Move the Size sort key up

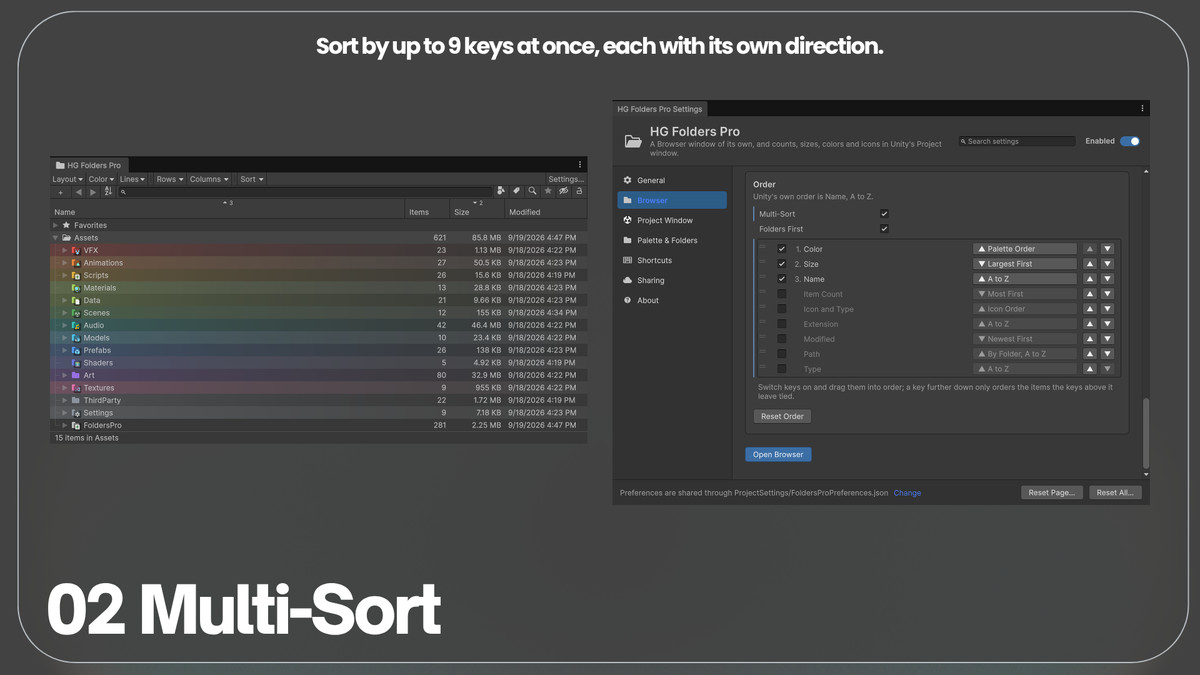[x=1091, y=264]
